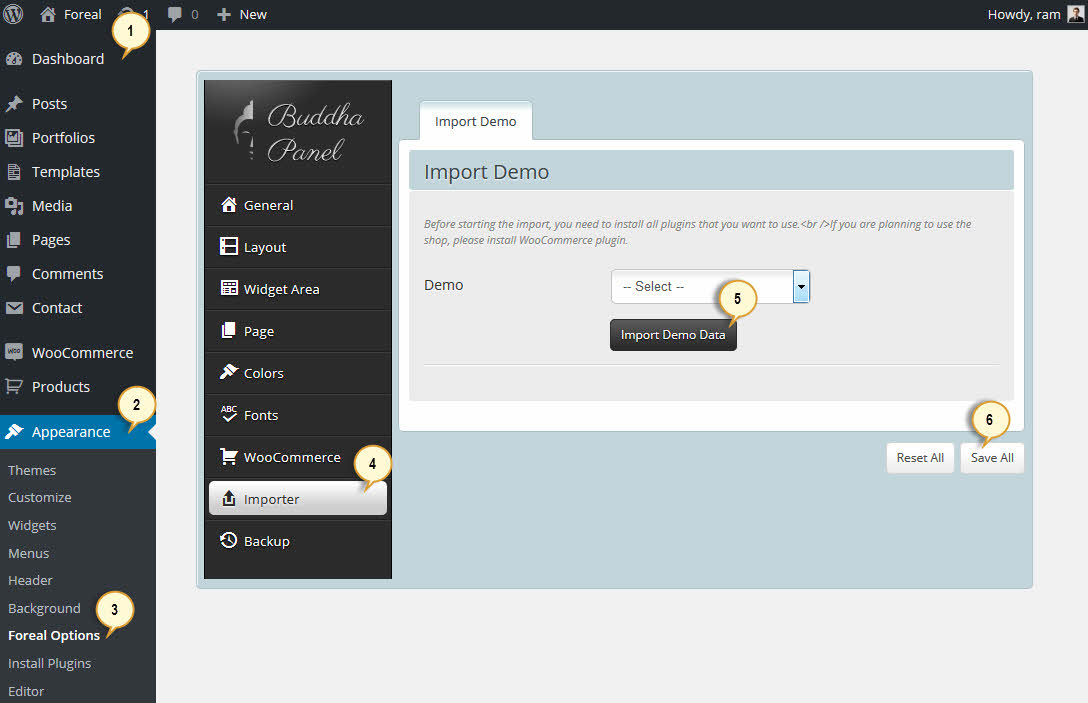This screenshot has width=1088, height=703.
Task: Click the Media icon in sidebar
Action: coord(14,206)
